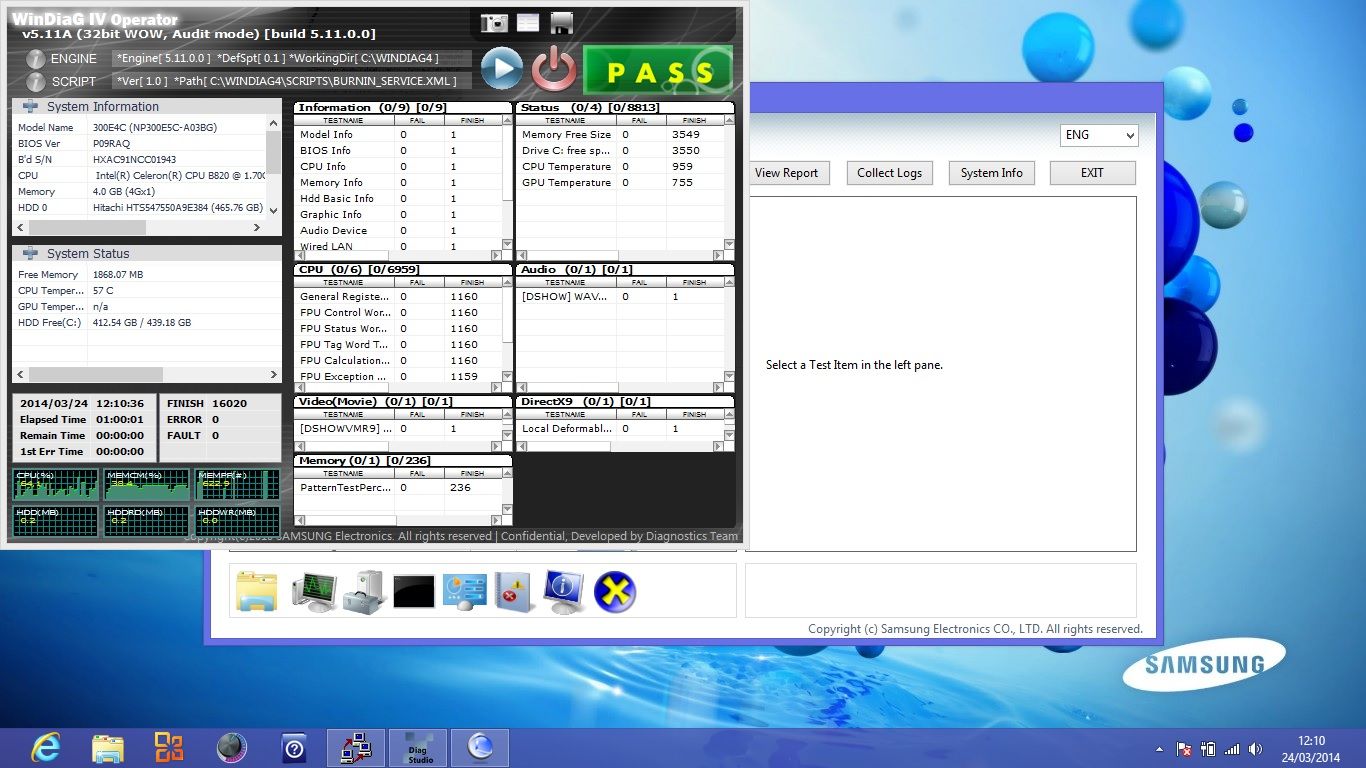The height and width of the screenshot is (768, 1366).
Task: Click the System Information panel header
Action: [x=147, y=106]
